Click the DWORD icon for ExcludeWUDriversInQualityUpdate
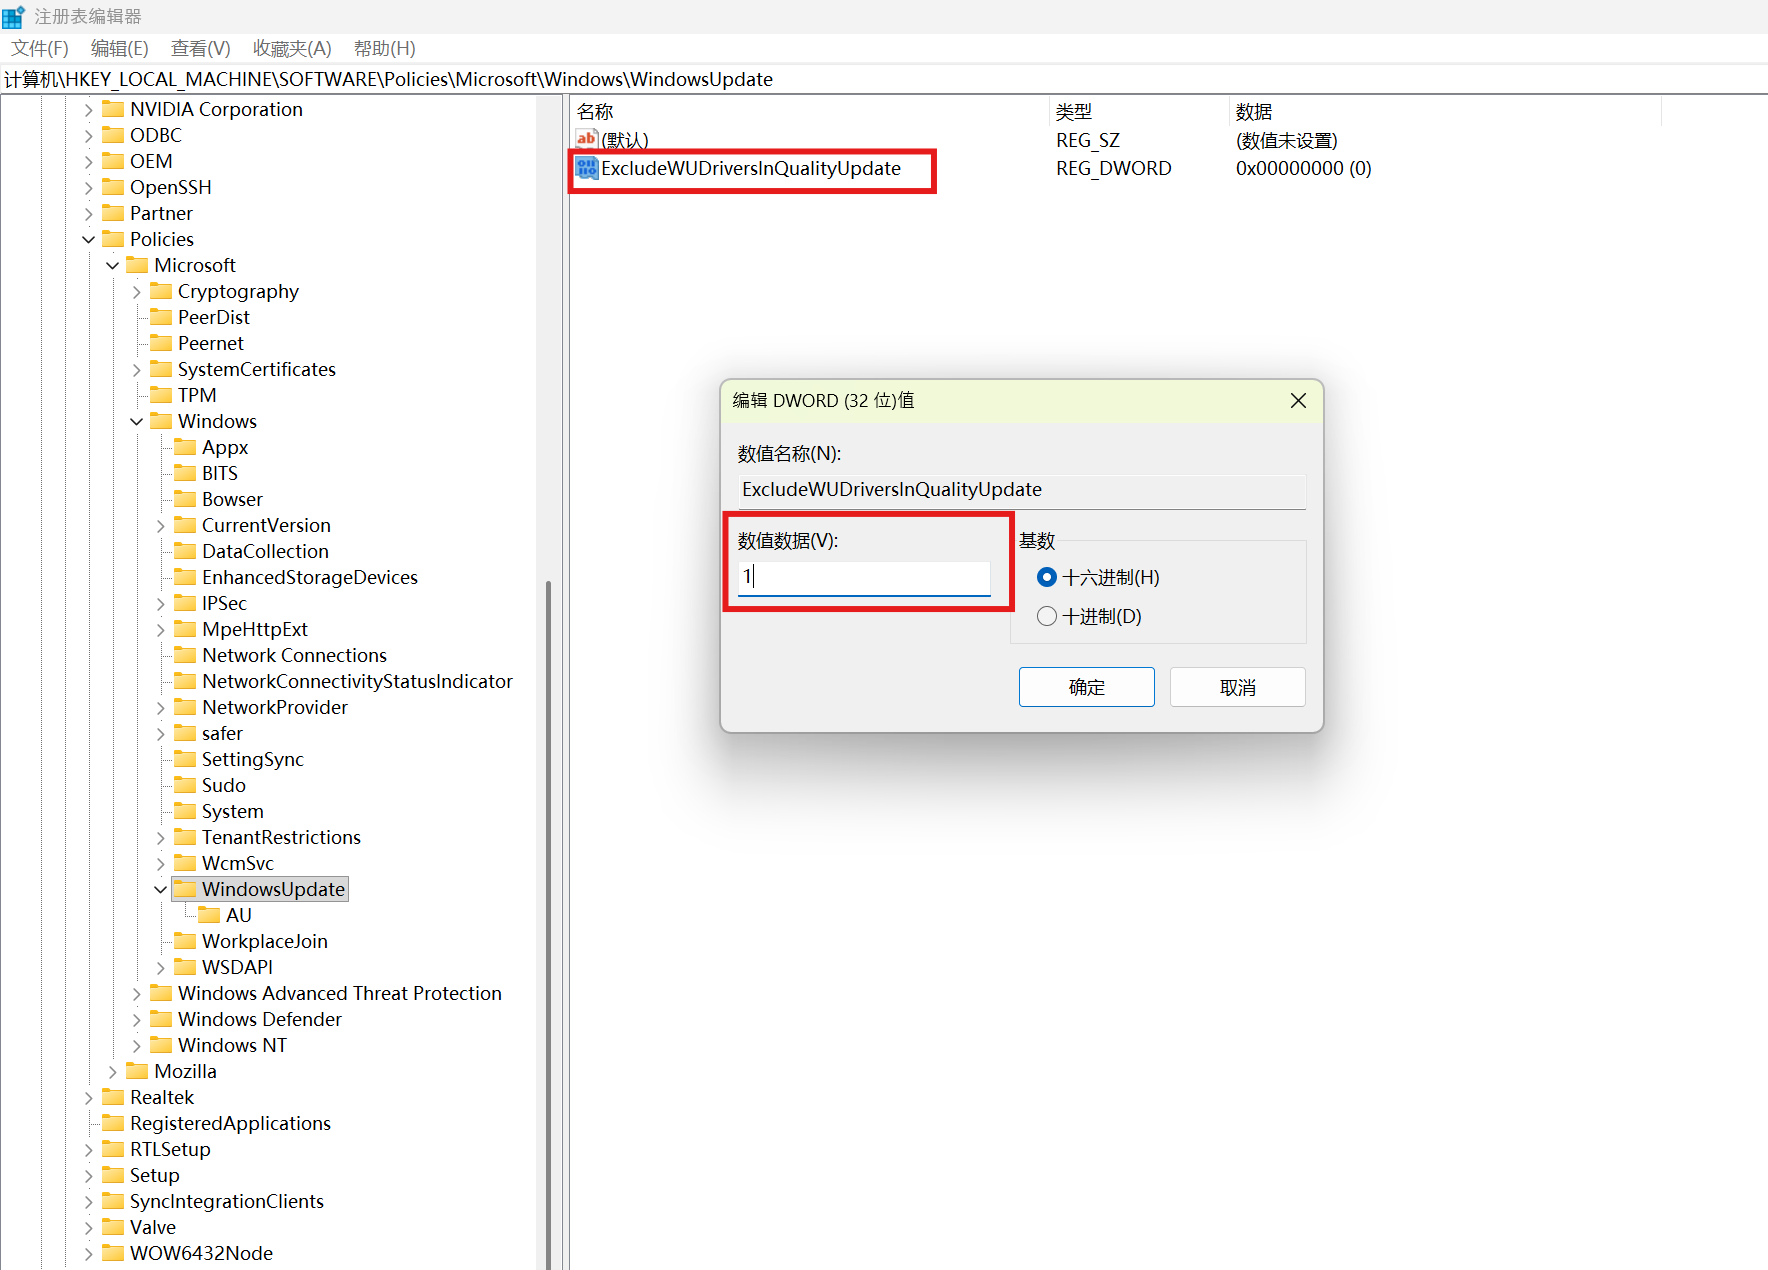The width and height of the screenshot is (1768, 1270). coord(587,169)
